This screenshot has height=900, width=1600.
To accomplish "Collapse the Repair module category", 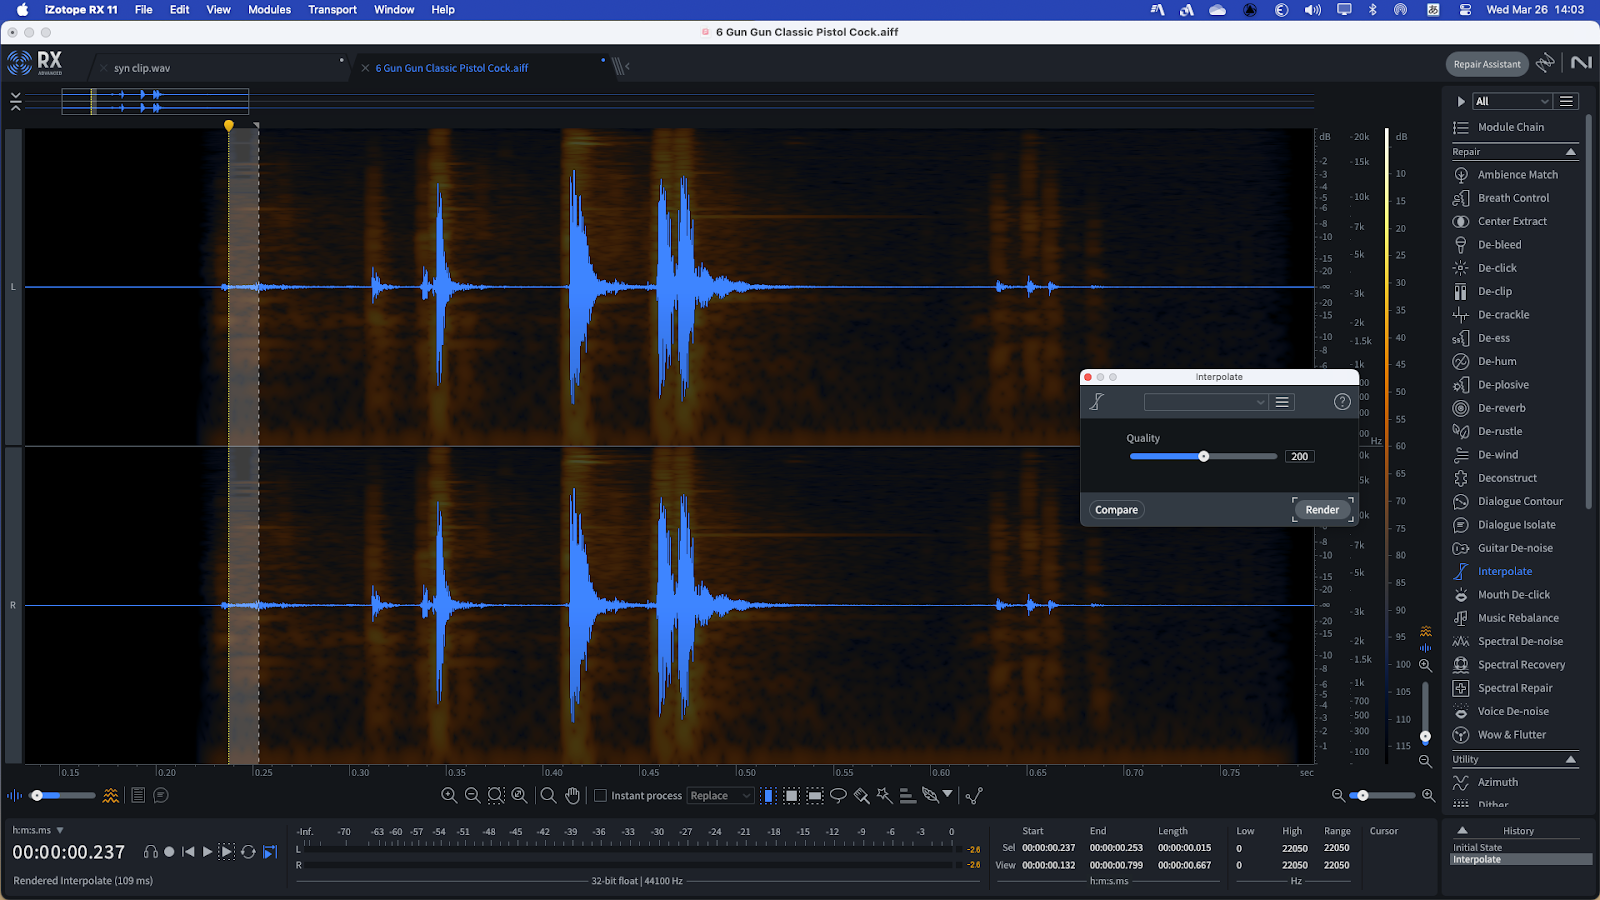I will coord(1570,152).
